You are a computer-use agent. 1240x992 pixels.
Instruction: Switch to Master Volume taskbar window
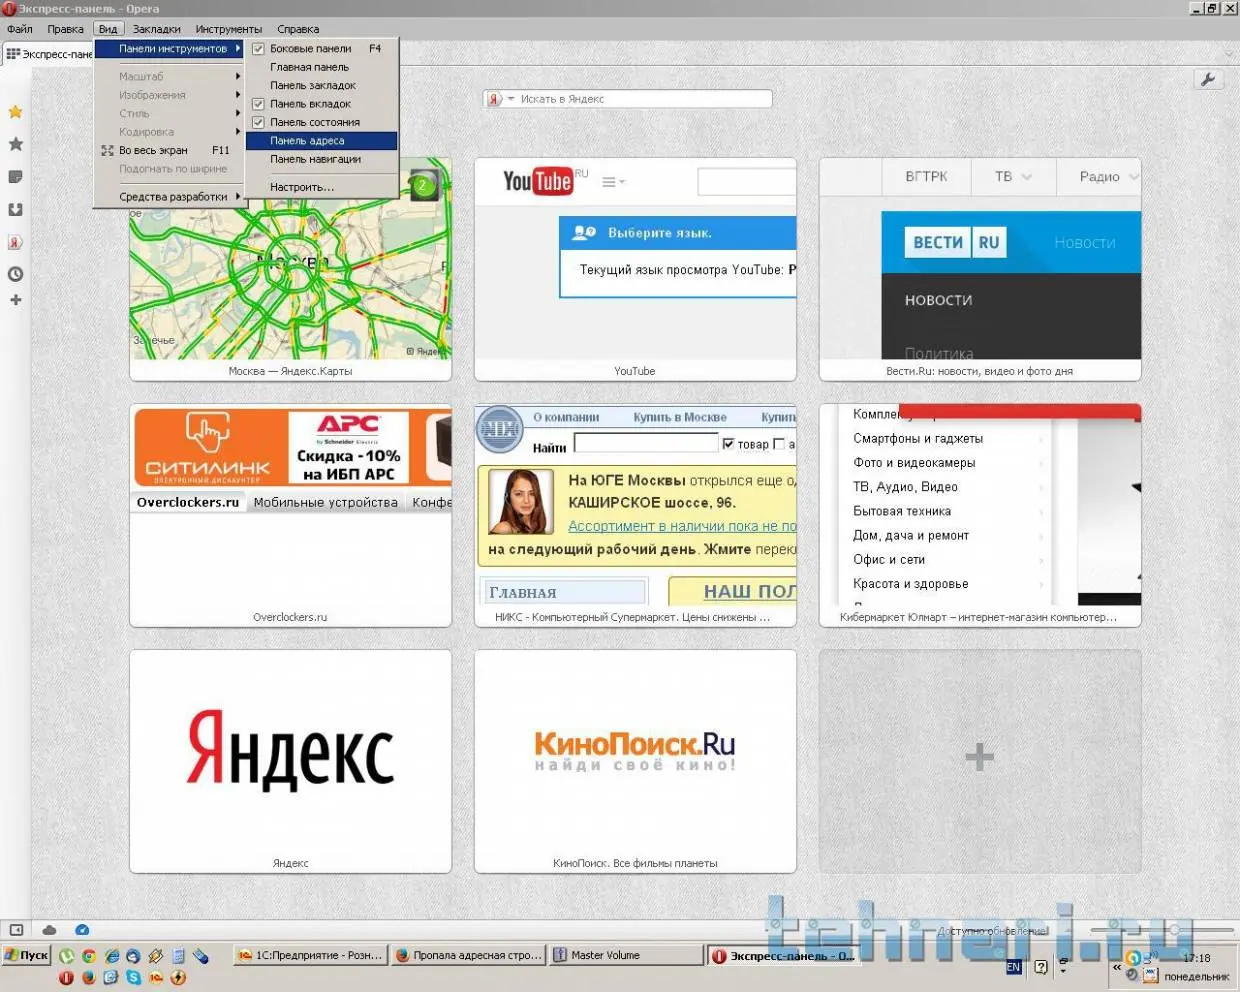(x=626, y=955)
